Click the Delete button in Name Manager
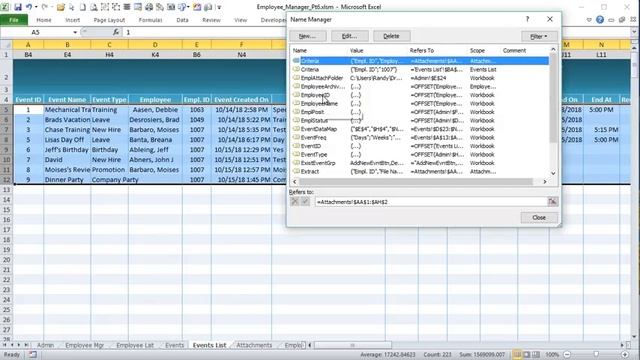640x360 pixels. tap(391, 36)
